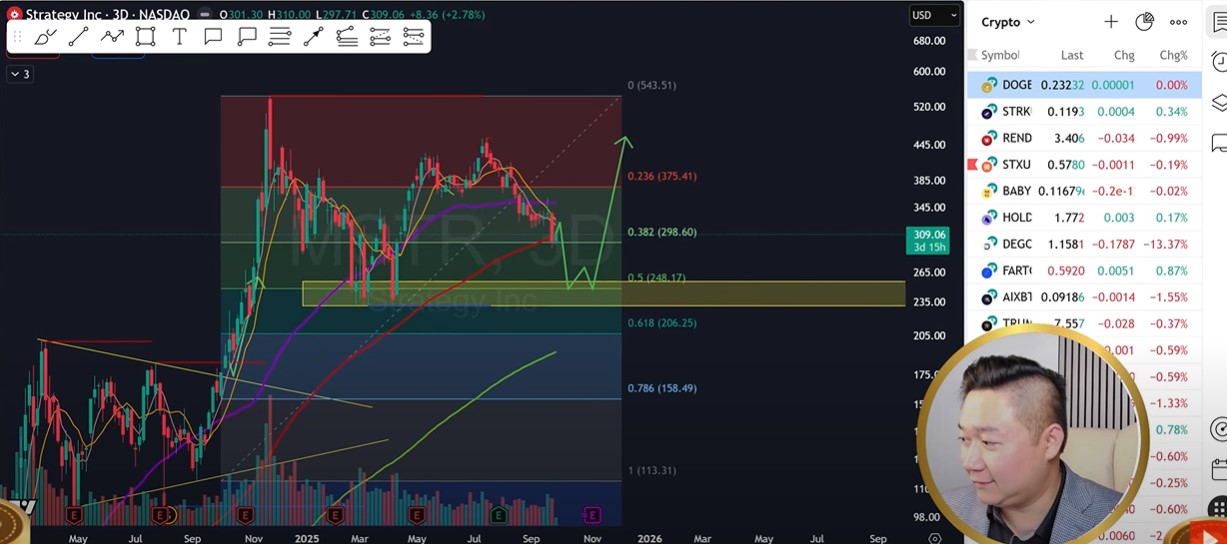Add symbol to watchlist with plus icon
Viewport: 1227px width, 544px height.
click(1111, 22)
